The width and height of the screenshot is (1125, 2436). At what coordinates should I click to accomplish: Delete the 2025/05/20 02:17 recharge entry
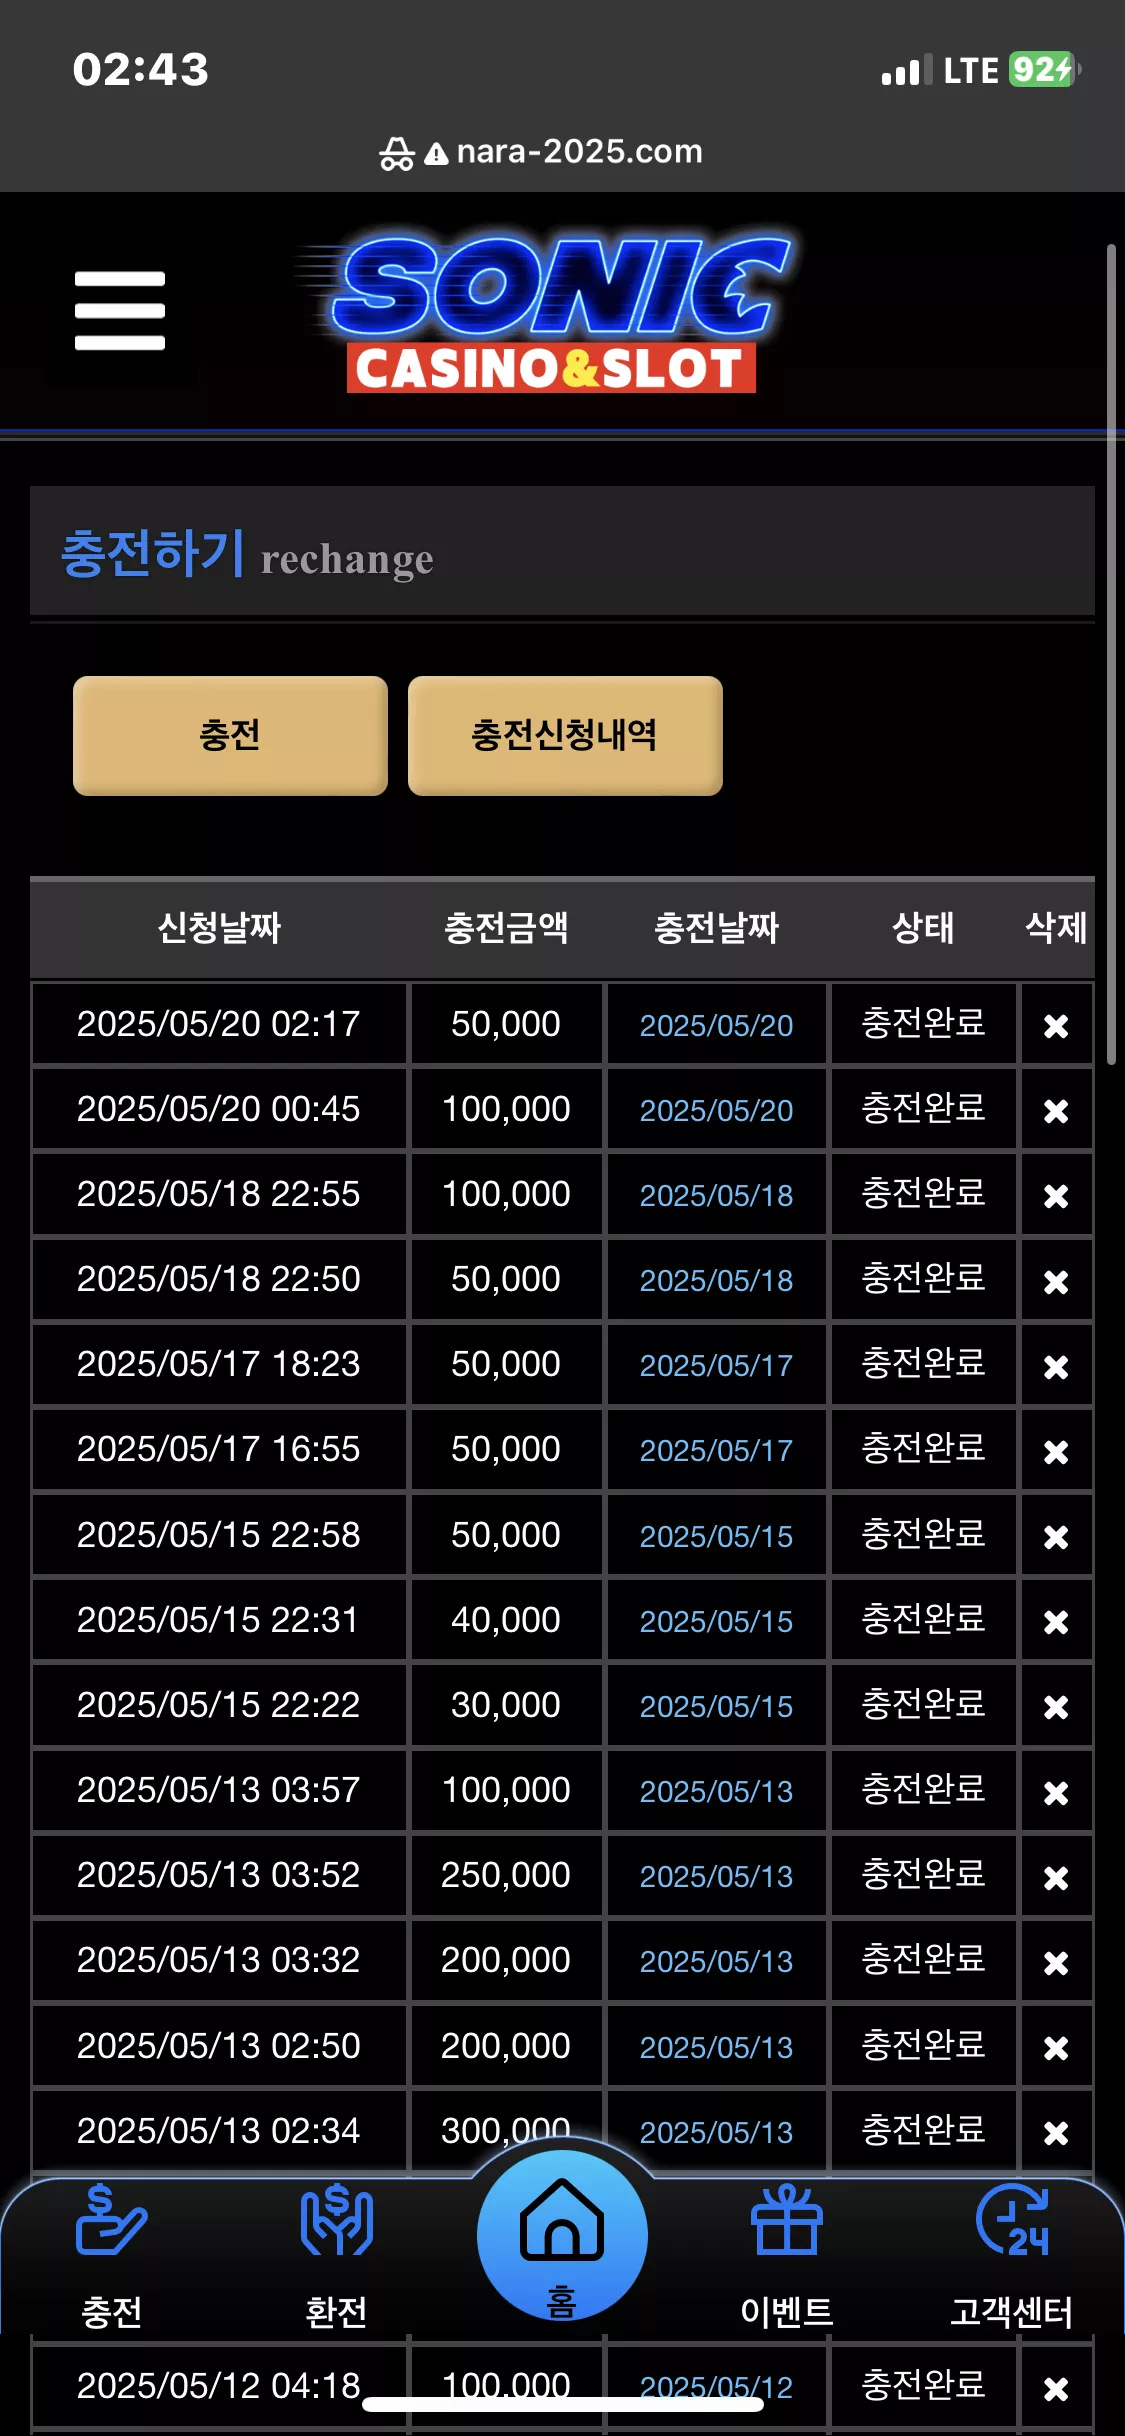[1056, 1026]
